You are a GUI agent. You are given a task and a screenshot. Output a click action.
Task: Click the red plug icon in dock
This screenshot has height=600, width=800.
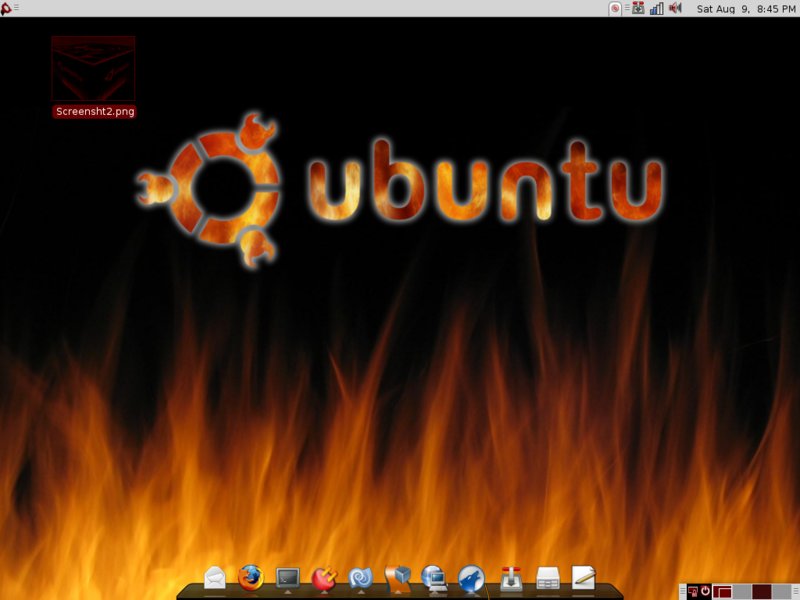click(x=323, y=577)
